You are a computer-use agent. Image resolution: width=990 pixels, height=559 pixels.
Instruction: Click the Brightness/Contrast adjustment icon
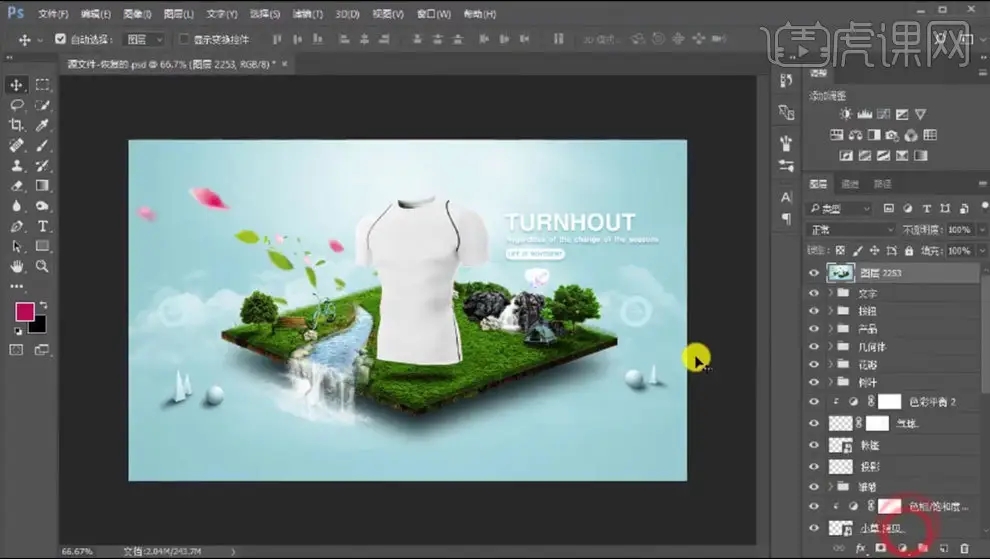point(845,114)
